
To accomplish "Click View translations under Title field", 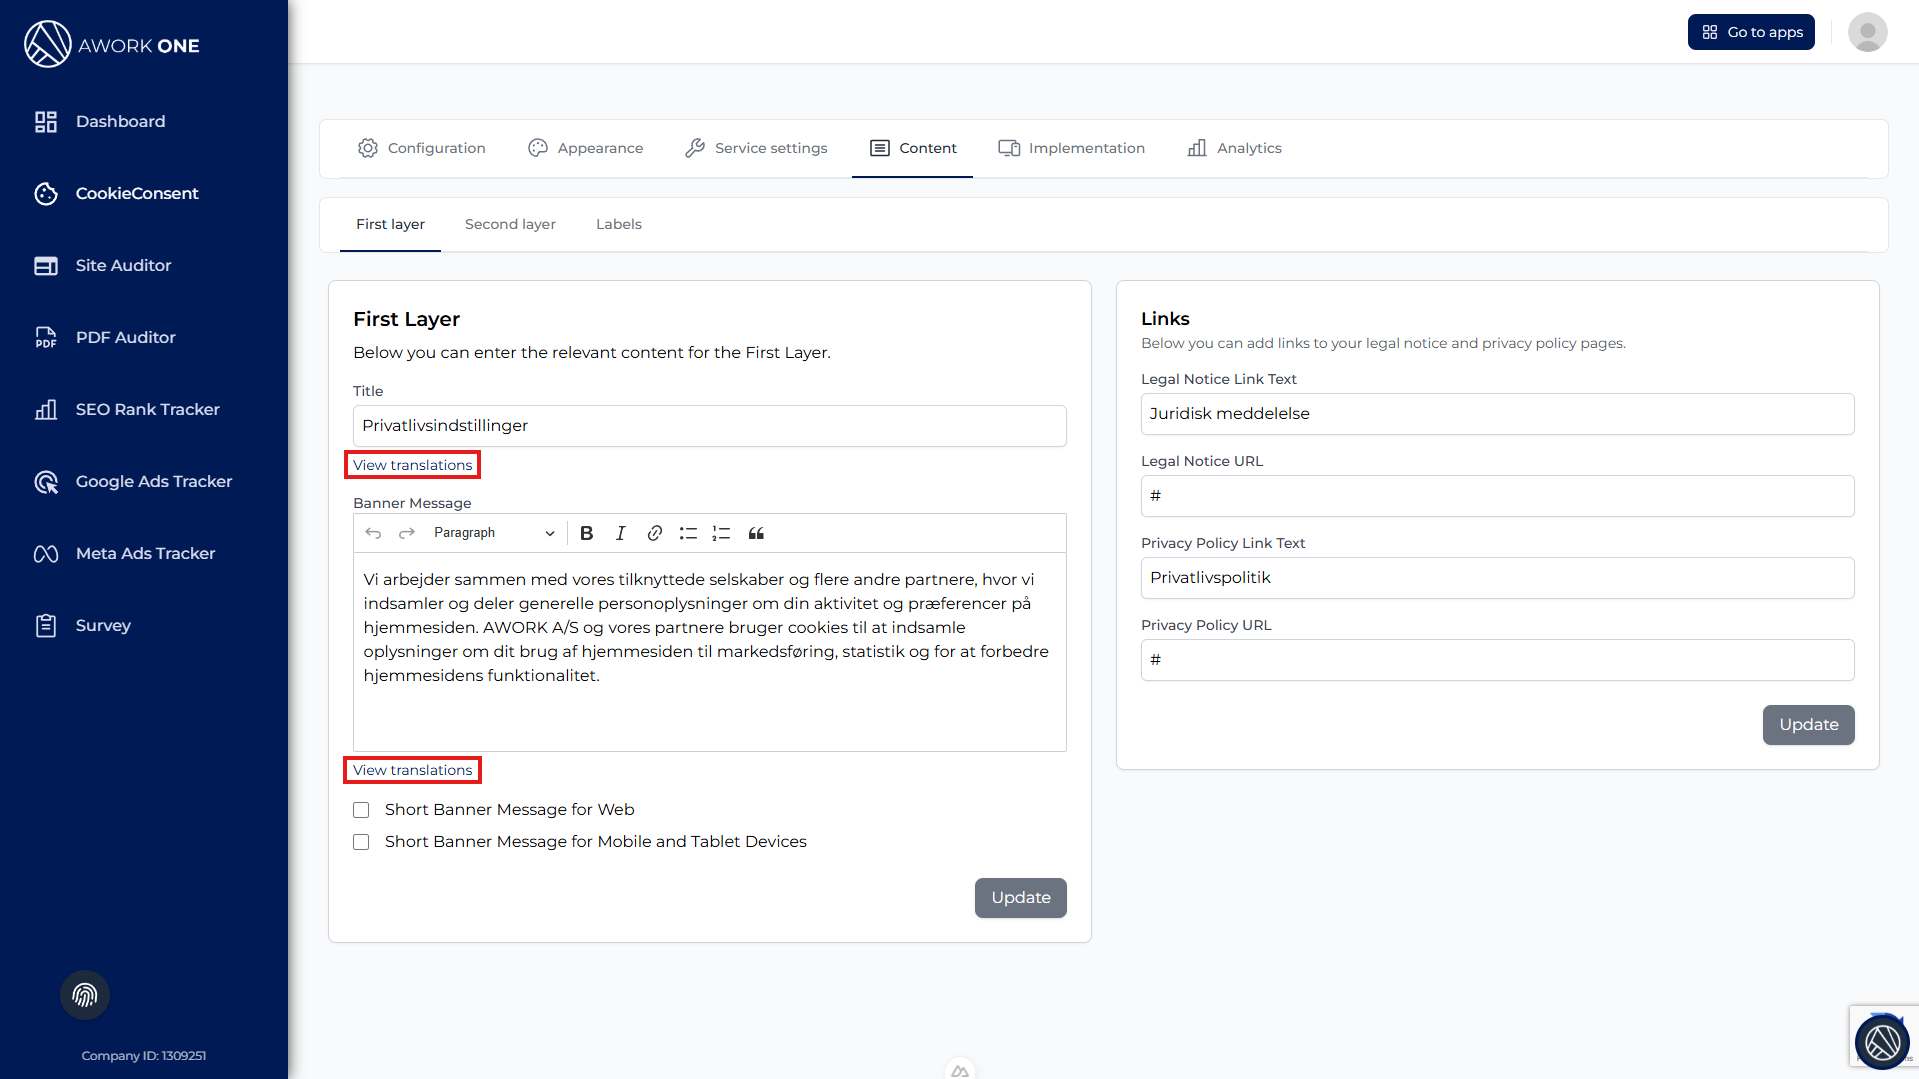I will (412, 465).
